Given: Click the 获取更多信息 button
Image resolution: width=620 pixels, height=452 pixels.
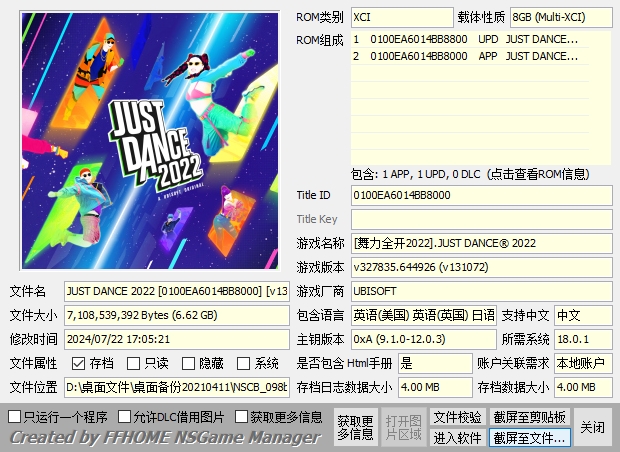Looking at the screenshot, I should (x=355, y=427).
